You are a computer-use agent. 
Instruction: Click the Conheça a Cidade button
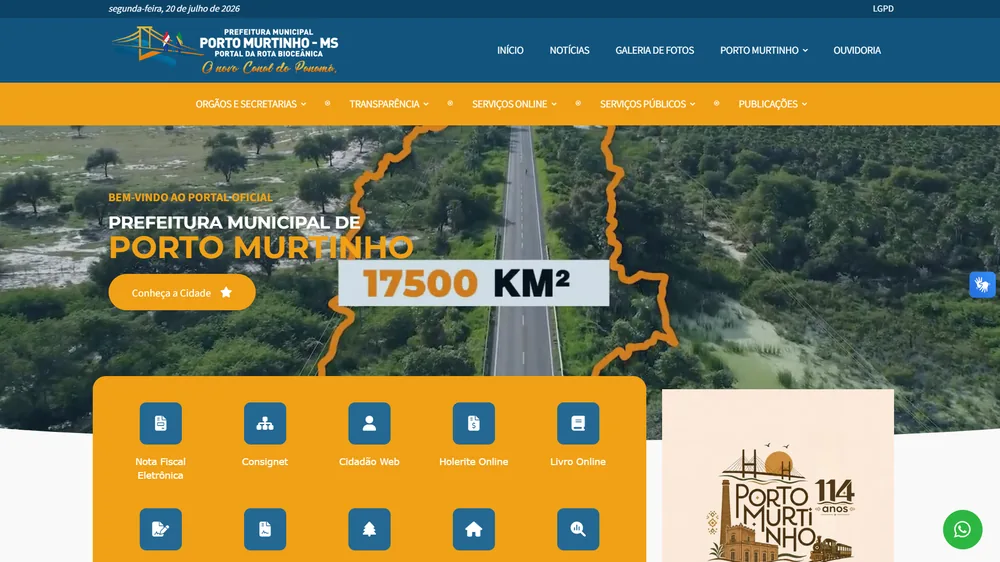[182, 292]
